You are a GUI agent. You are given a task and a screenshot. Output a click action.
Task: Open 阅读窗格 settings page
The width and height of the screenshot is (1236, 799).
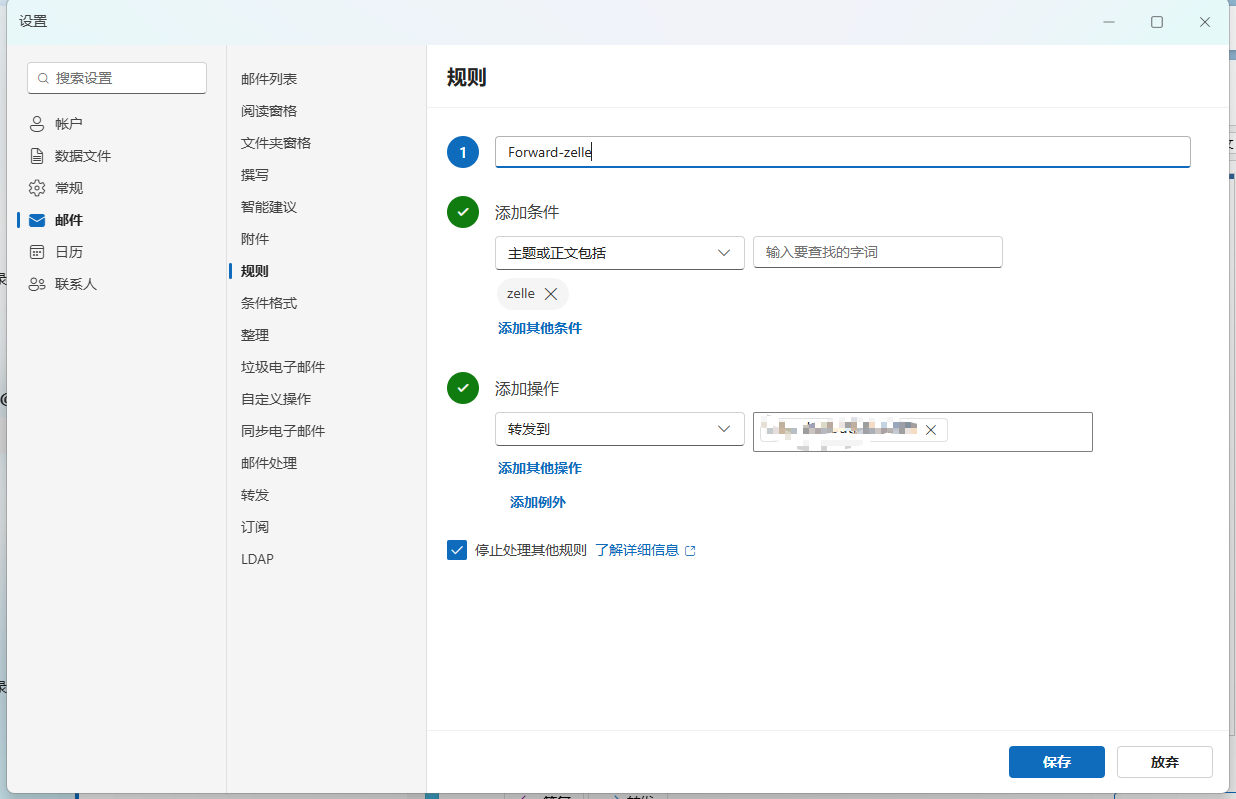coord(269,111)
